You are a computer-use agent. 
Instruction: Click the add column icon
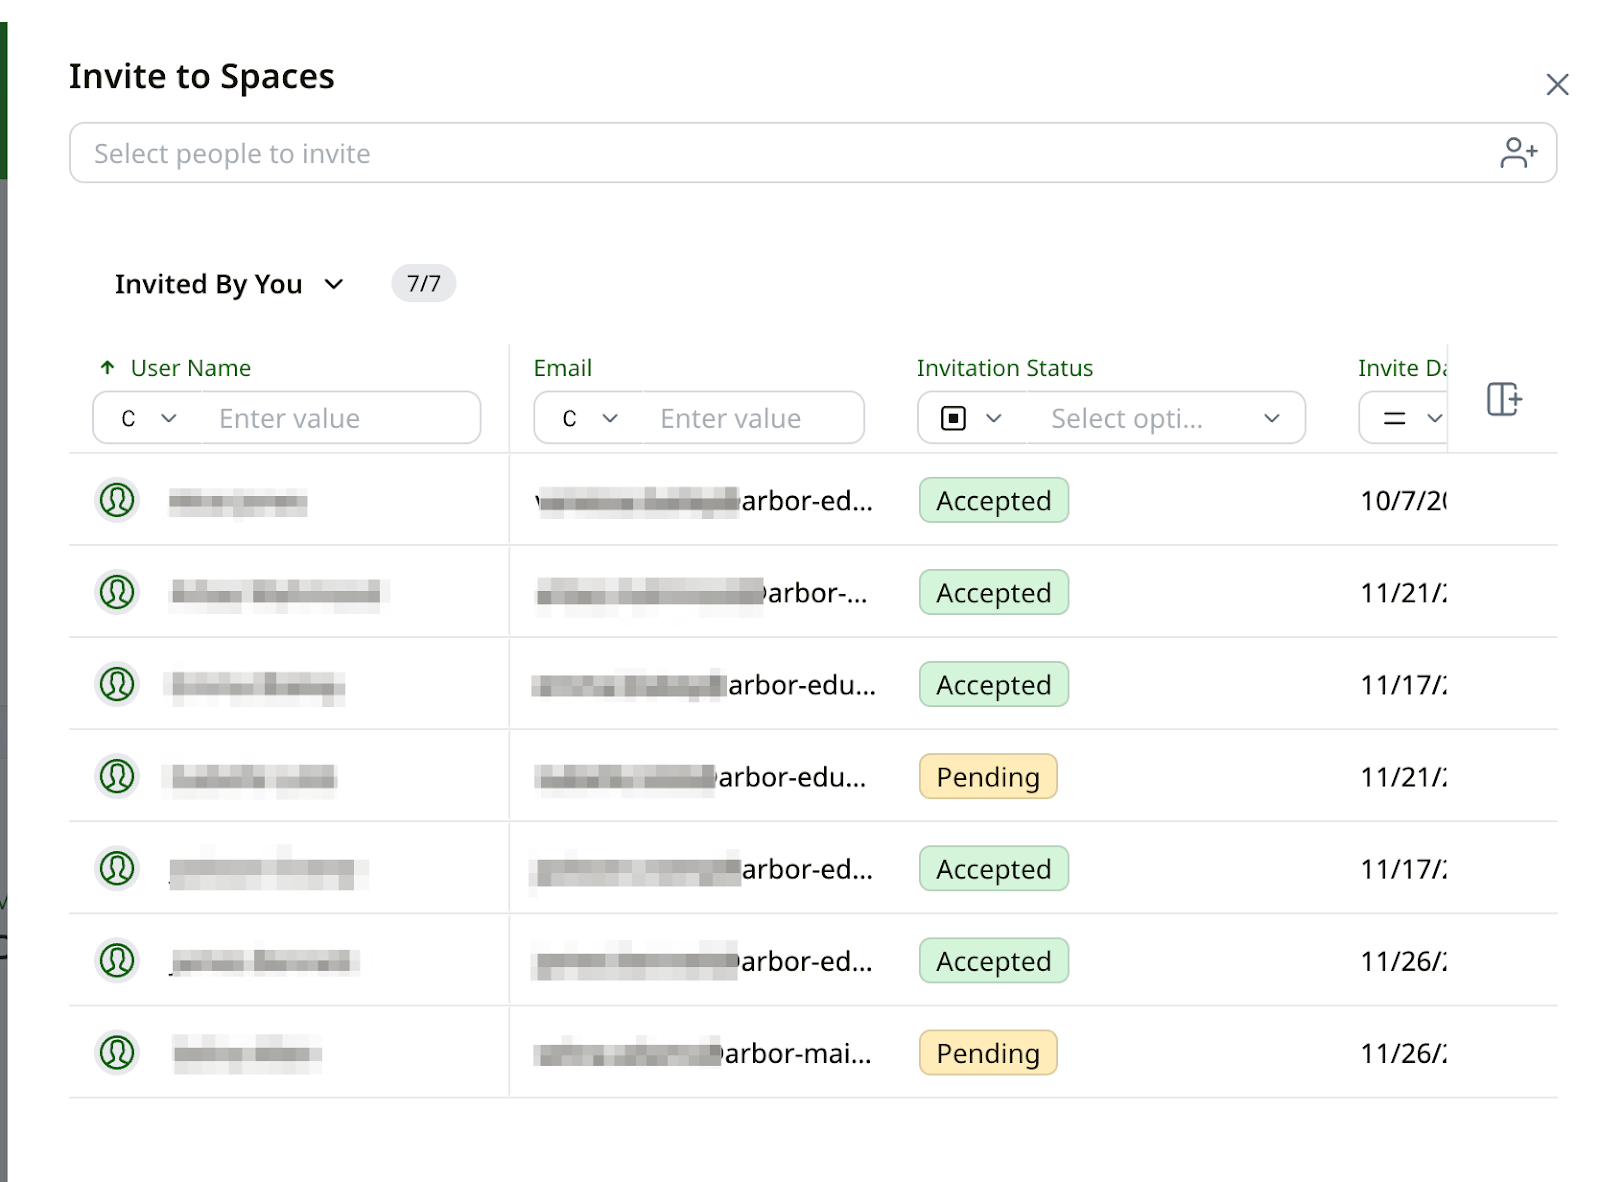click(x=1503, y=399)
